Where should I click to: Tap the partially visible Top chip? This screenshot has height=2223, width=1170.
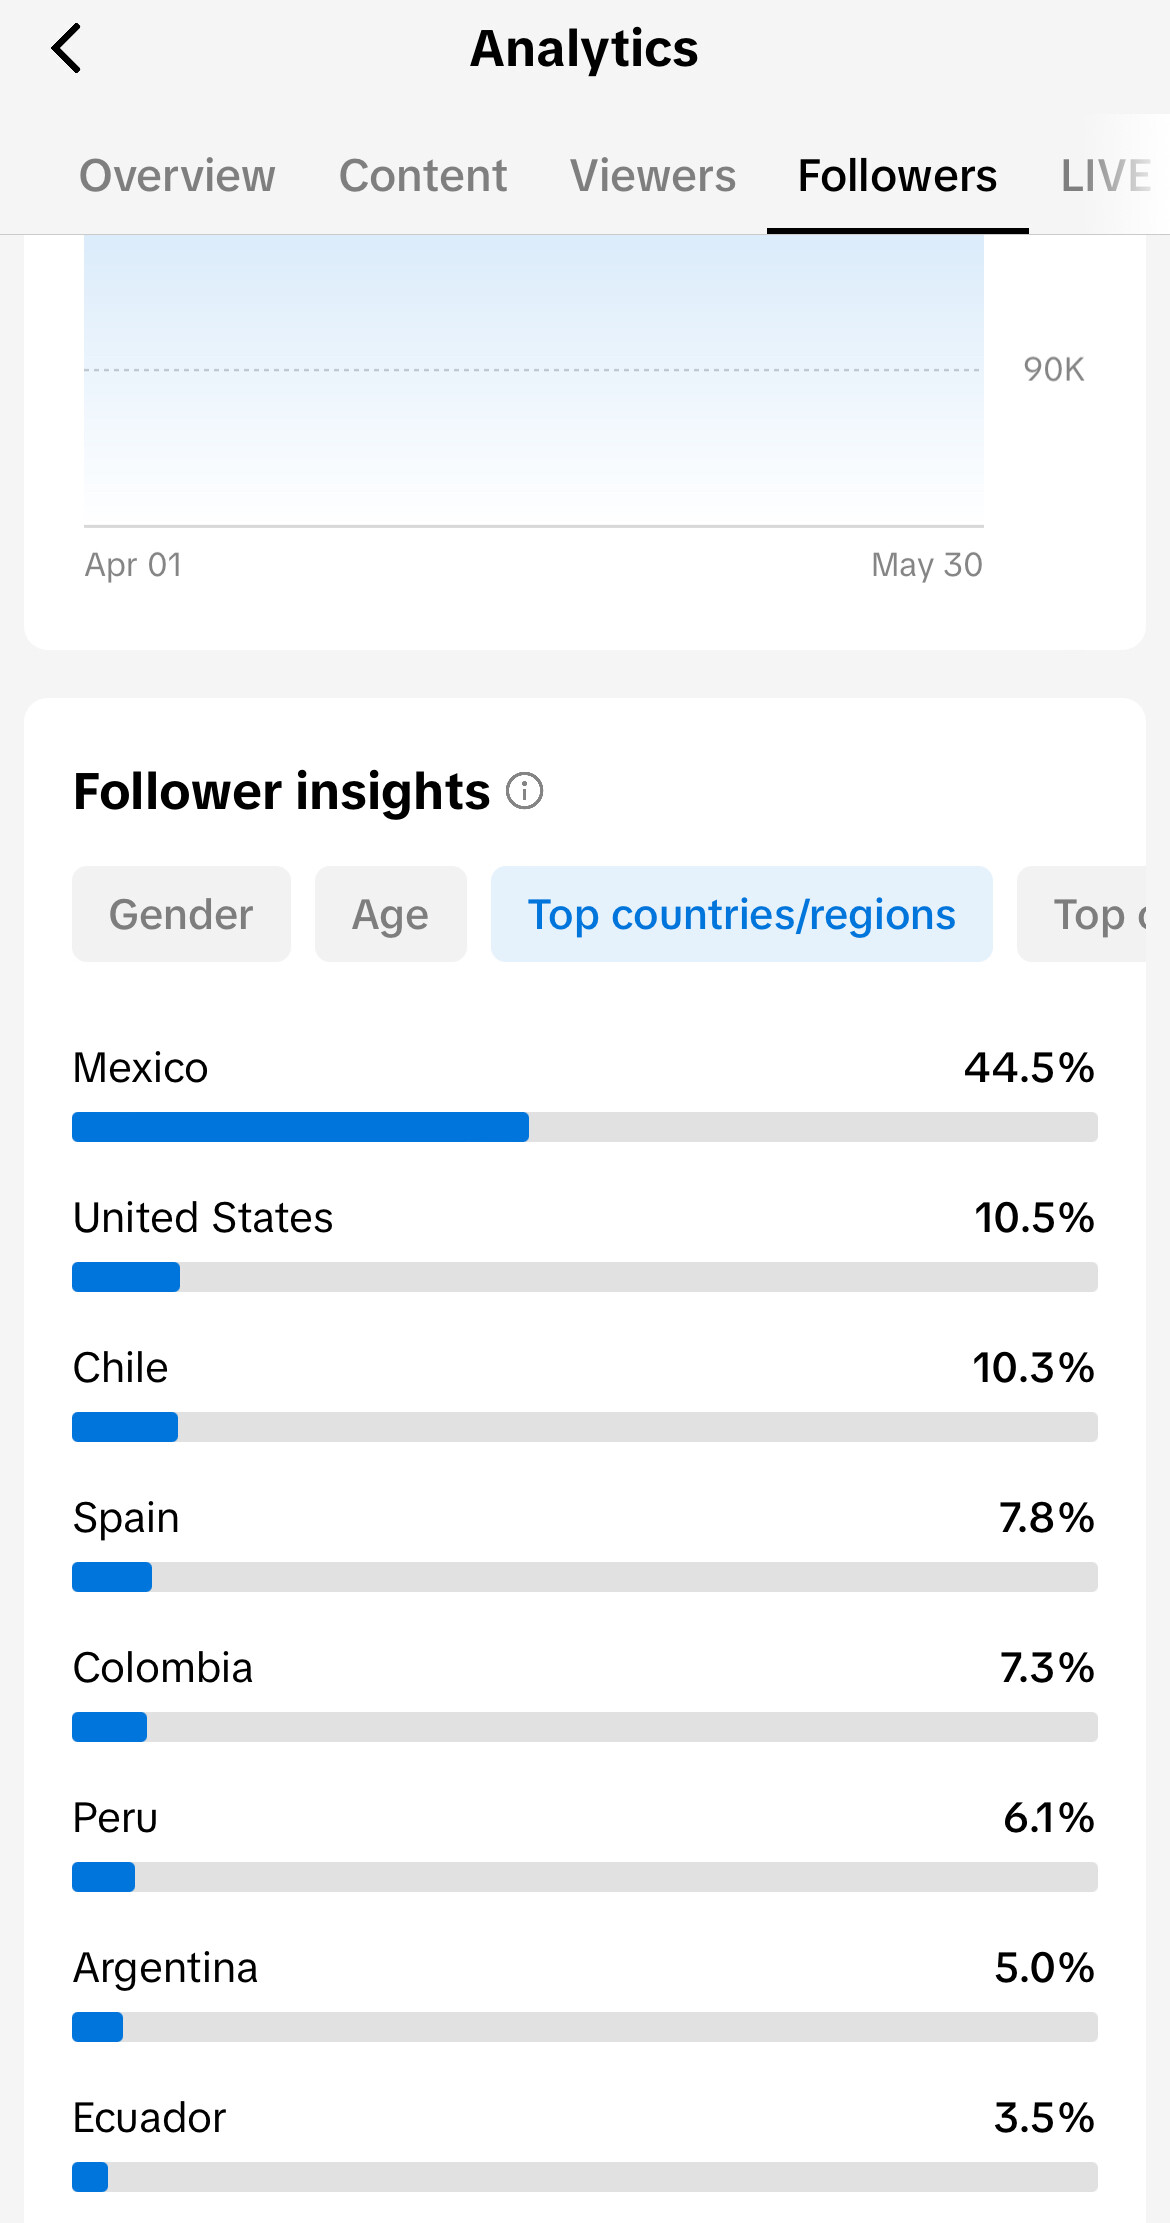pyautogui.click(x=1082, y=914)
